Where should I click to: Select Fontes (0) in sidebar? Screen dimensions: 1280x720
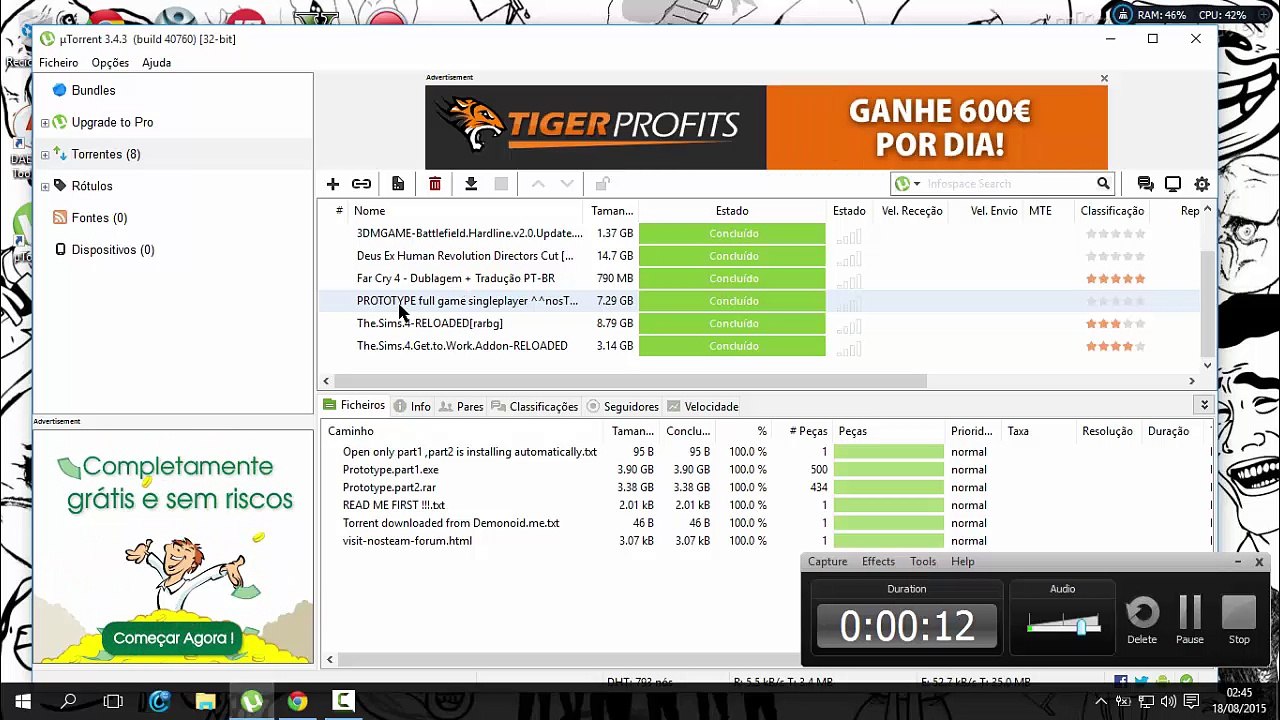click(99, 218)
